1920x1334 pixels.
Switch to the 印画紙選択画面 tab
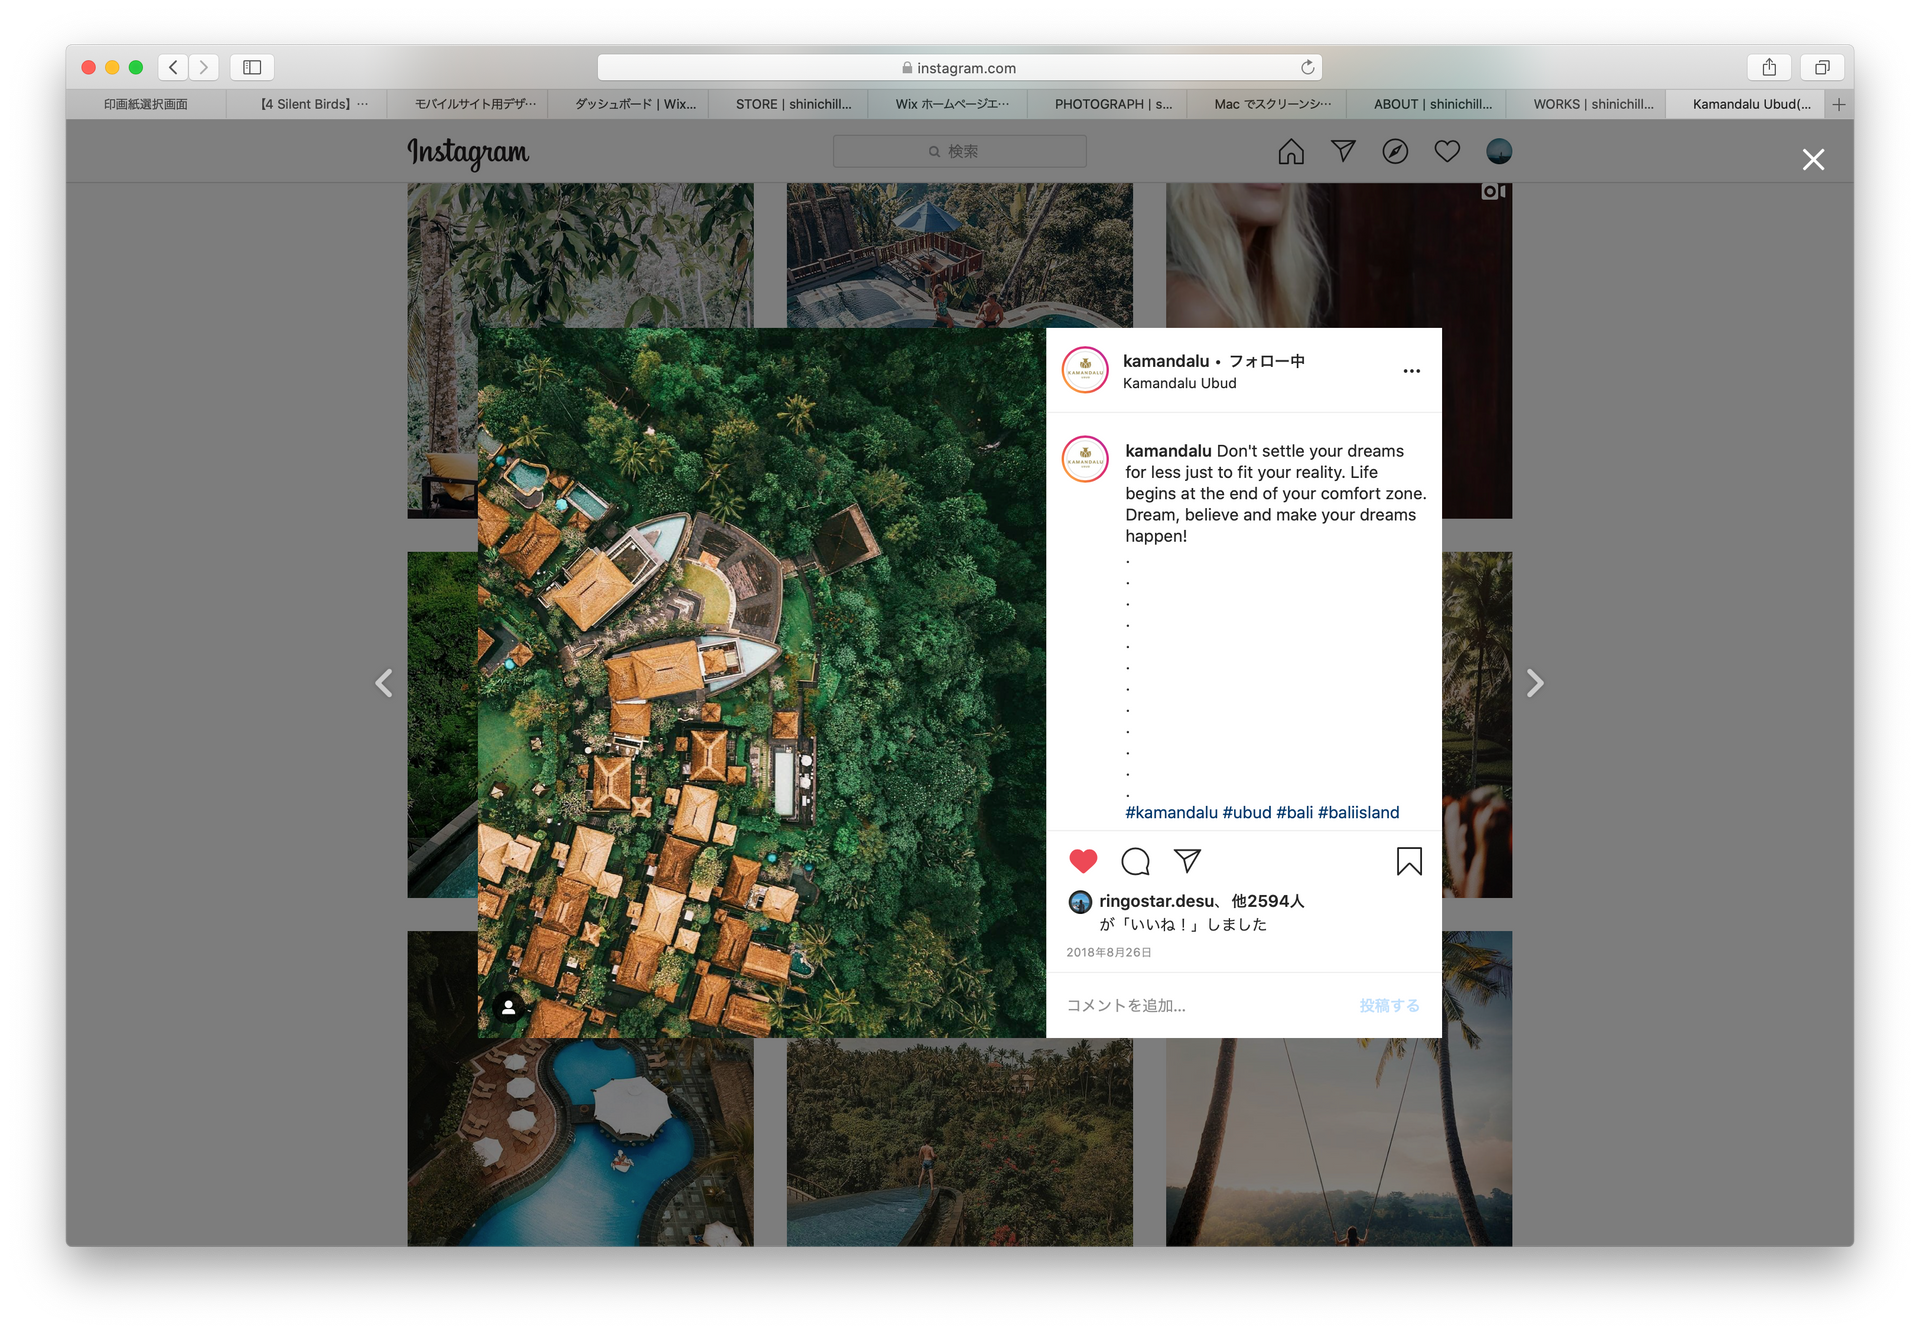146,104
